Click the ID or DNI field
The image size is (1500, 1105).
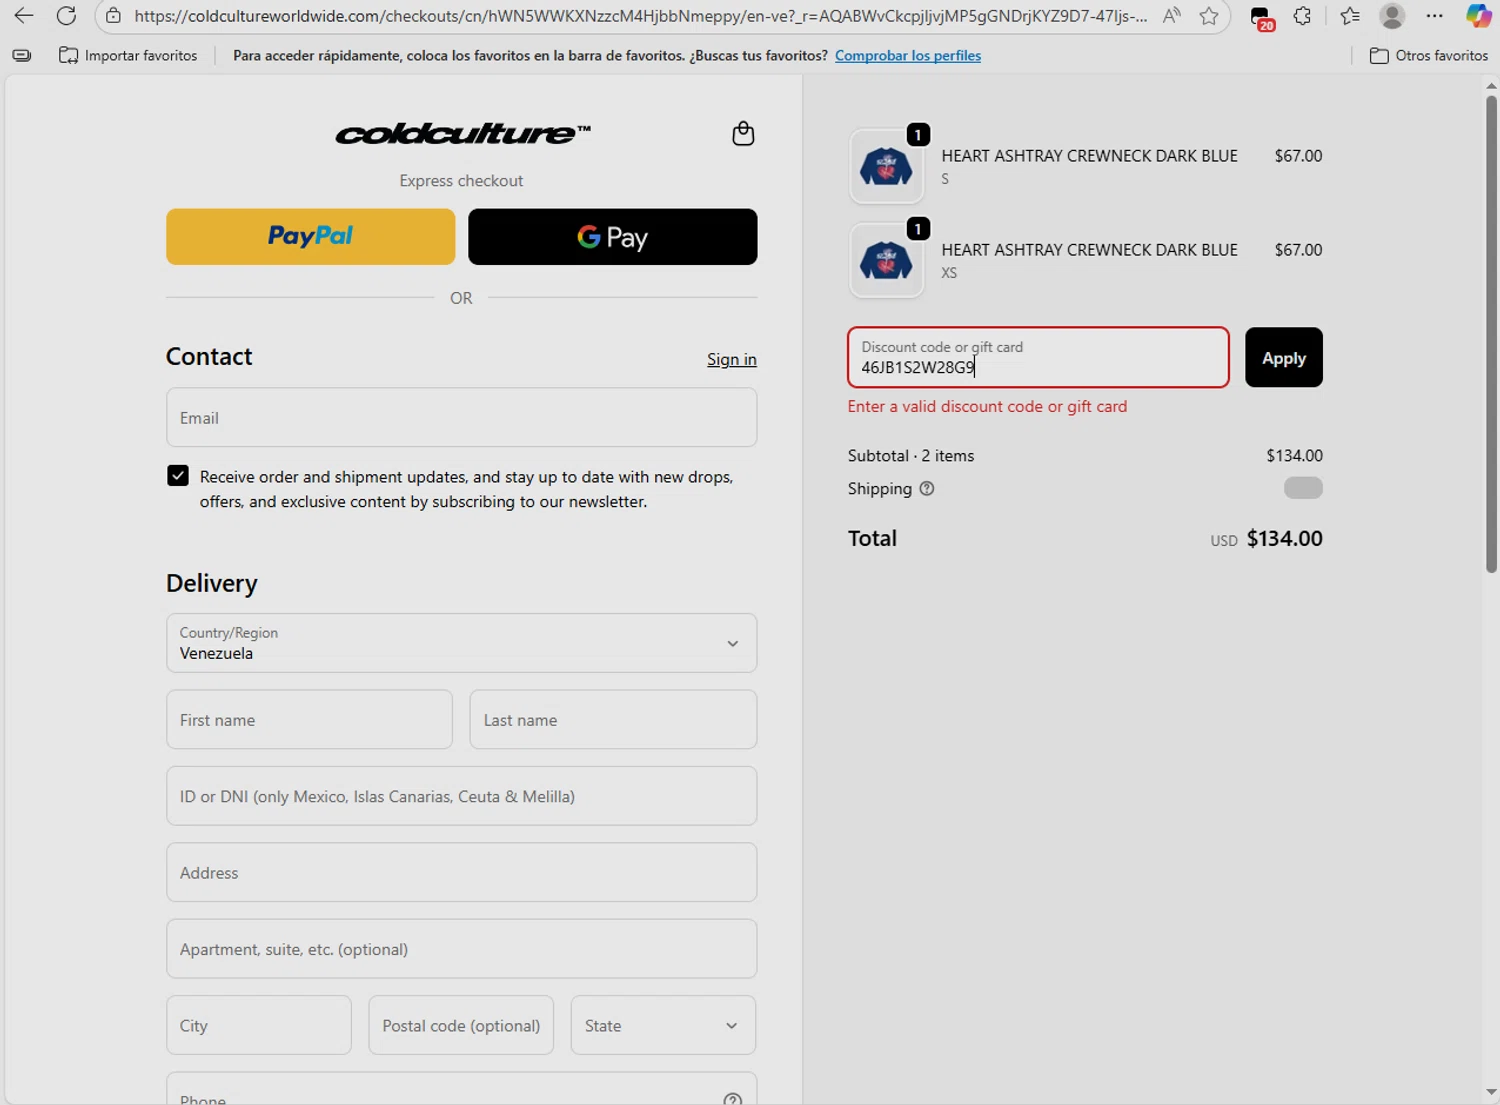(x=461, y=796)
